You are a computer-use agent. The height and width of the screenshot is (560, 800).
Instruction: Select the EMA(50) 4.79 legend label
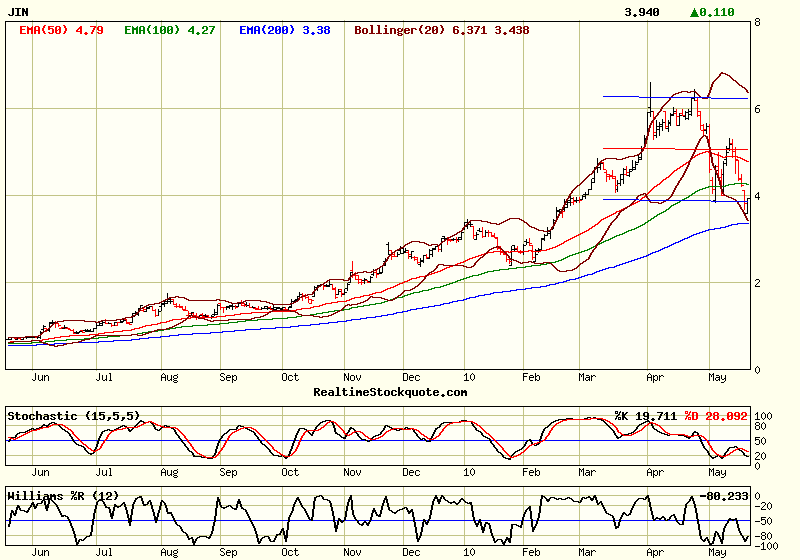pyautogui.click(x=61, y=31)
